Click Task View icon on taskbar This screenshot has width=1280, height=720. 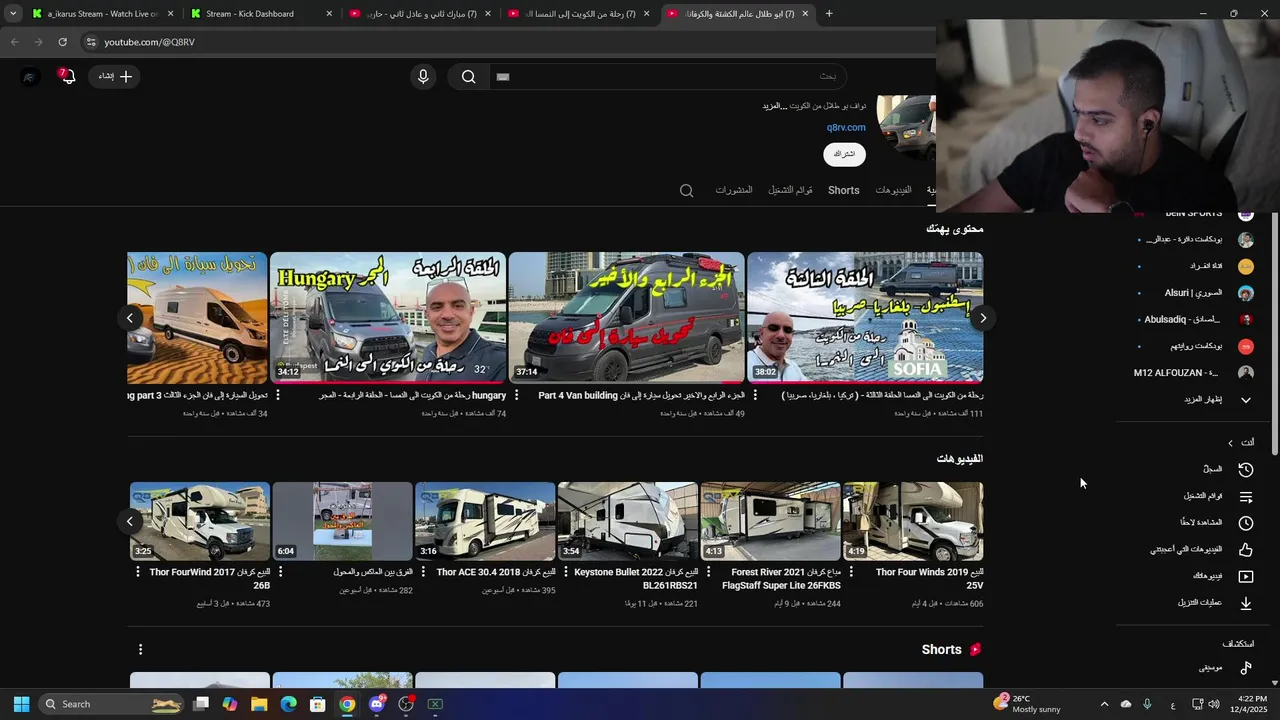tap(201, 704)
